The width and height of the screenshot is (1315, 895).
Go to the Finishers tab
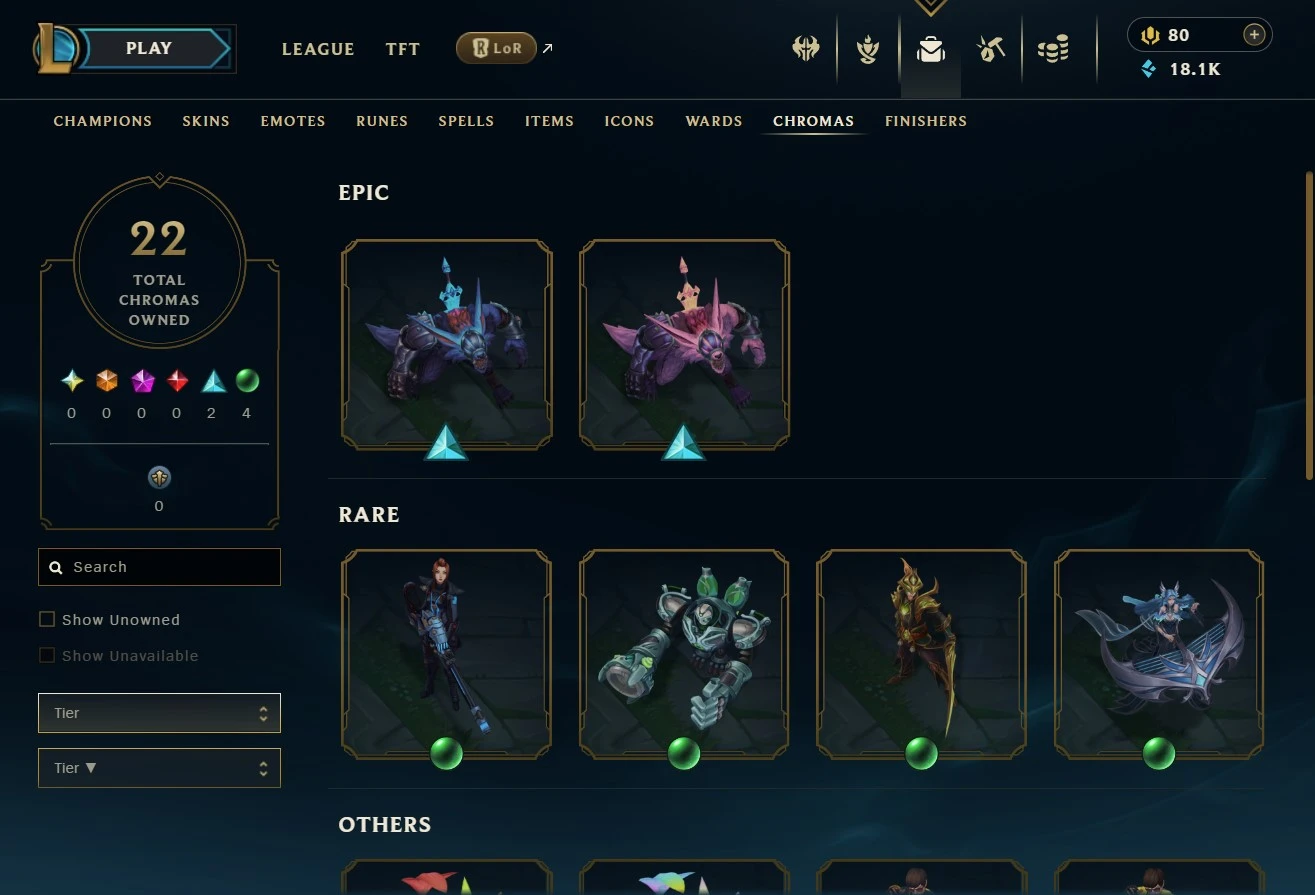pyautogui.click(x=926, y=121)
